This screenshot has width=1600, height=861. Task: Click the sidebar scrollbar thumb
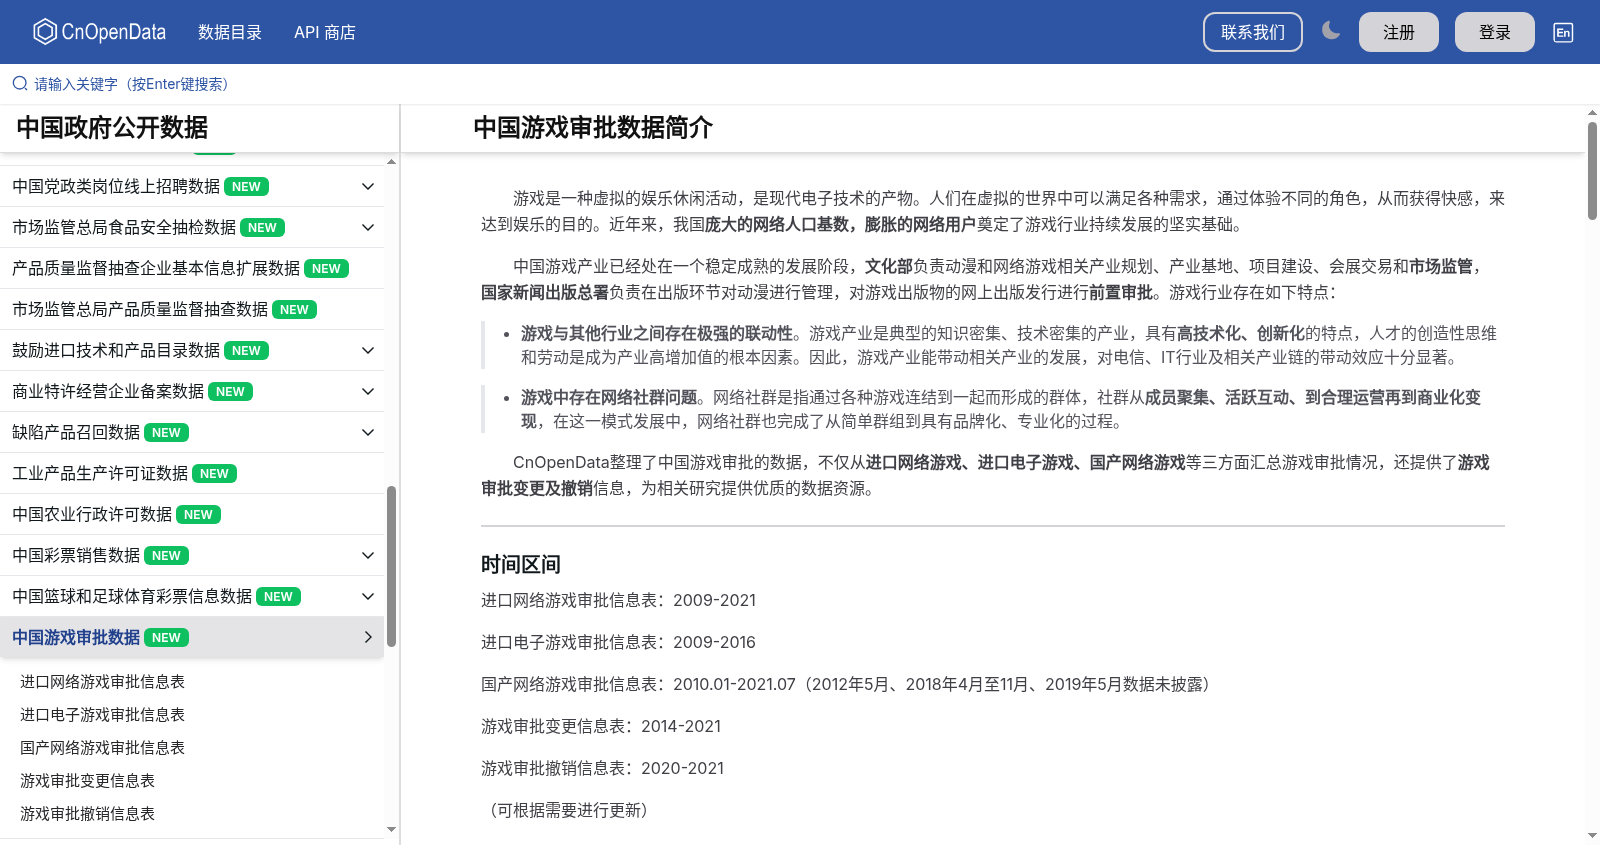click(391, 566)
